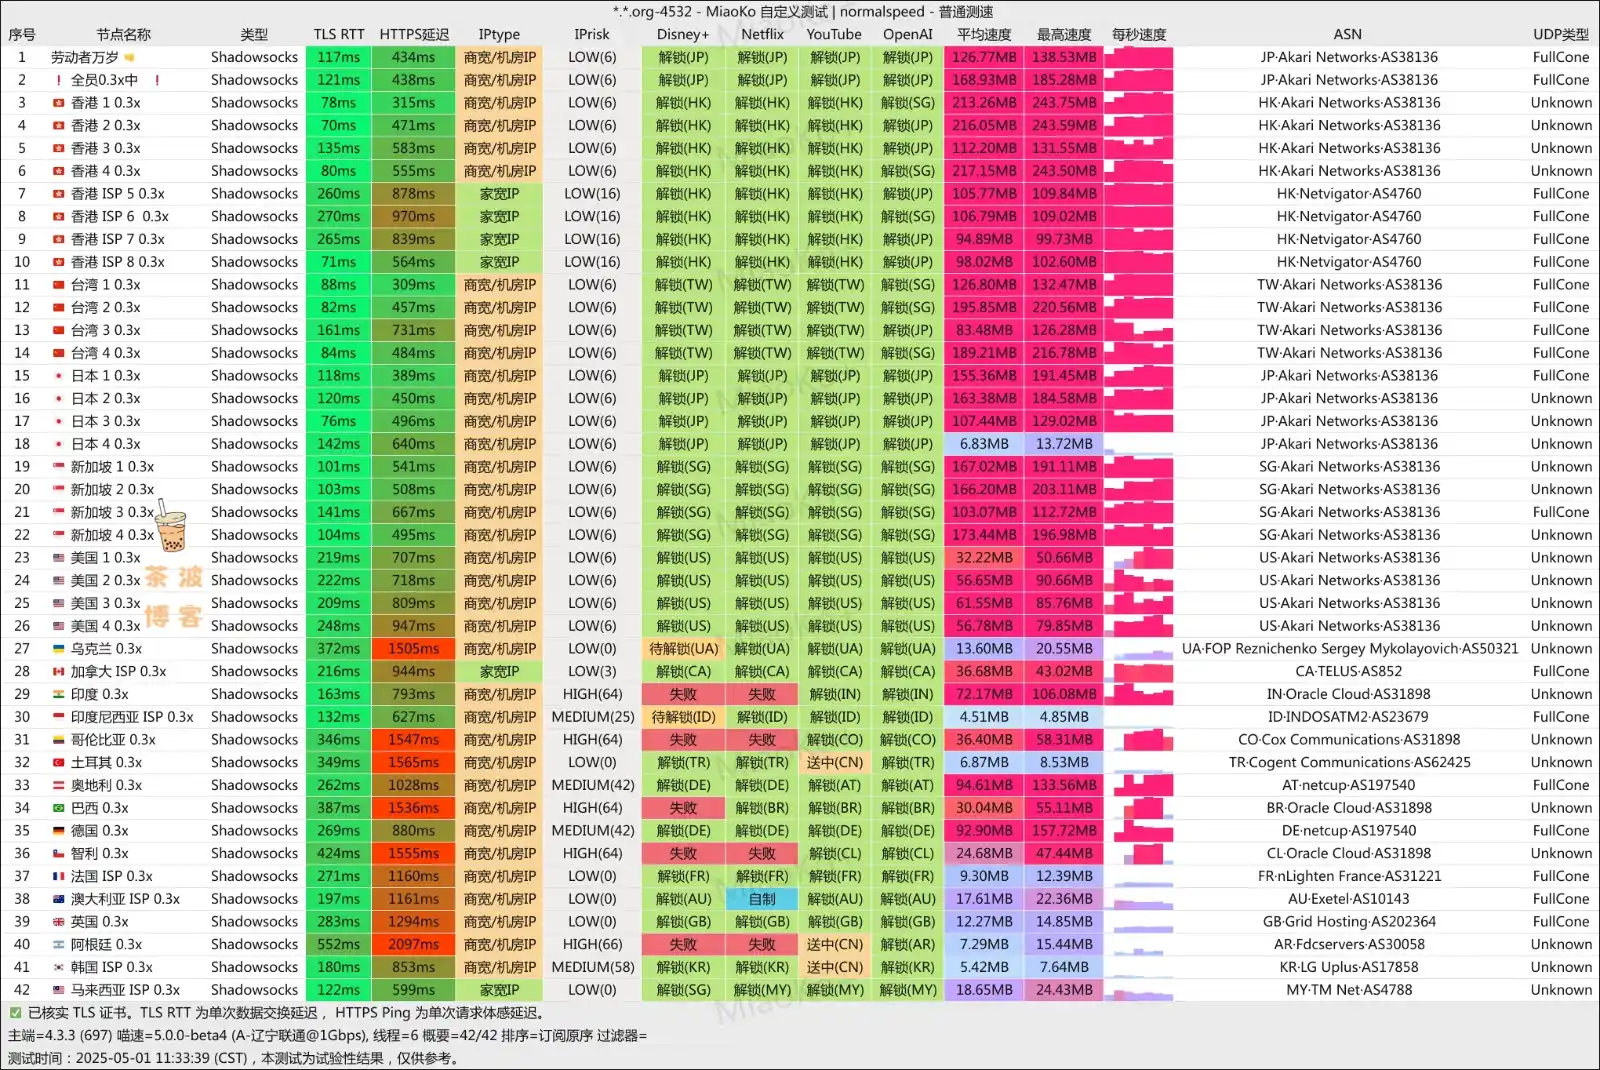Click the 自制 Netflix cell in Australia row

[x=762, y=899]
